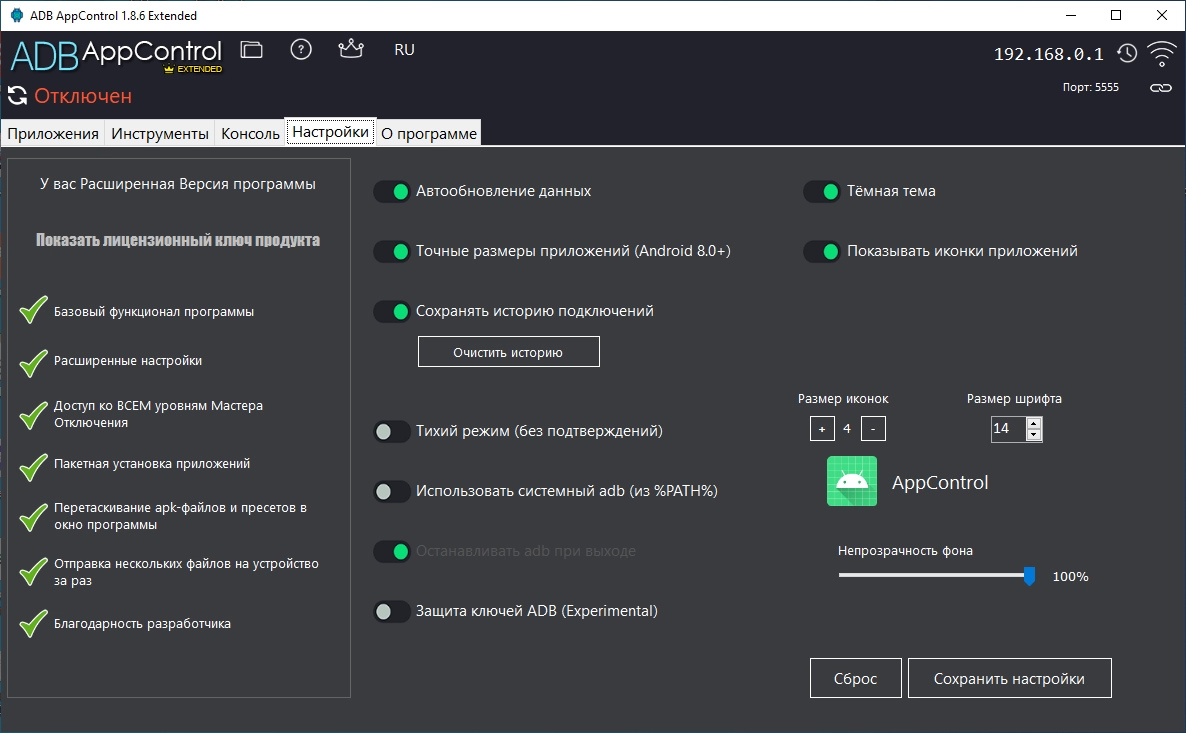1186x733 pixels.
Task: Click the Непрозрачность фона slider handle
Action: coord(1029,576)
